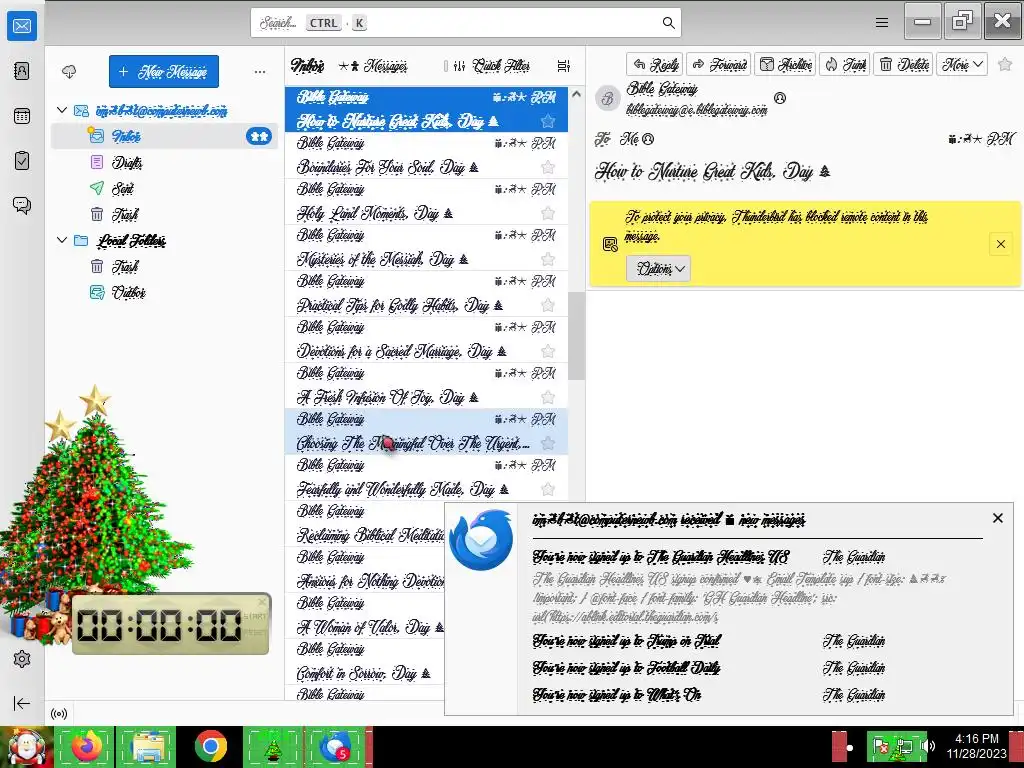Viewport: 1024px width, 768px height.
Task: Toggle star on Mysteries of the Messiah message
Action: [x=548, y=259]
